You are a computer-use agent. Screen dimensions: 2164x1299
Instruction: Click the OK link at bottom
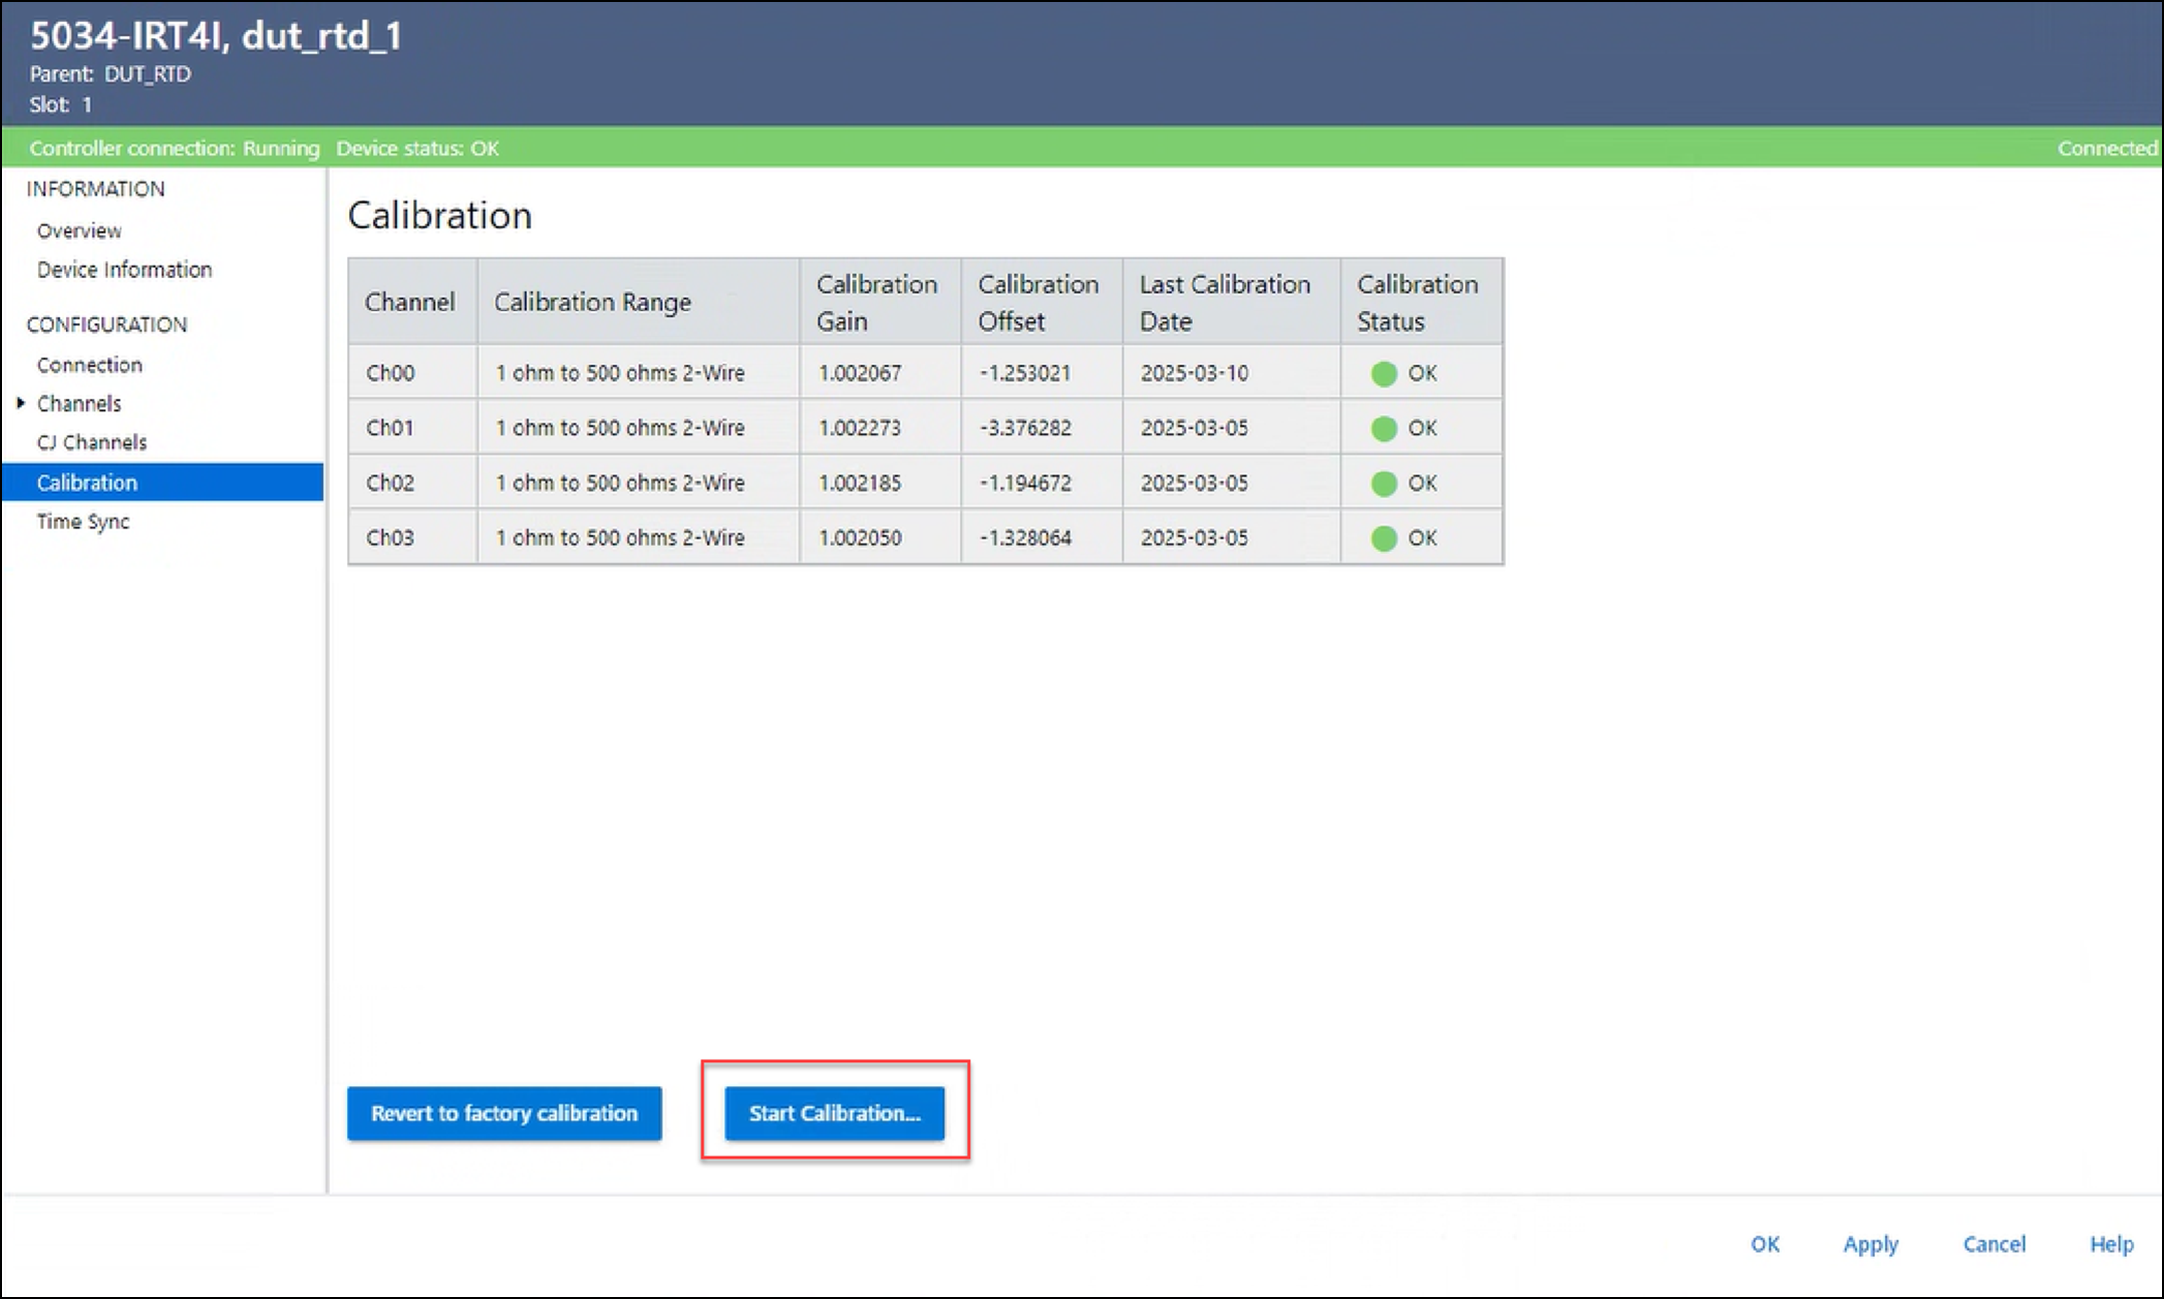coord(1764,1244)
